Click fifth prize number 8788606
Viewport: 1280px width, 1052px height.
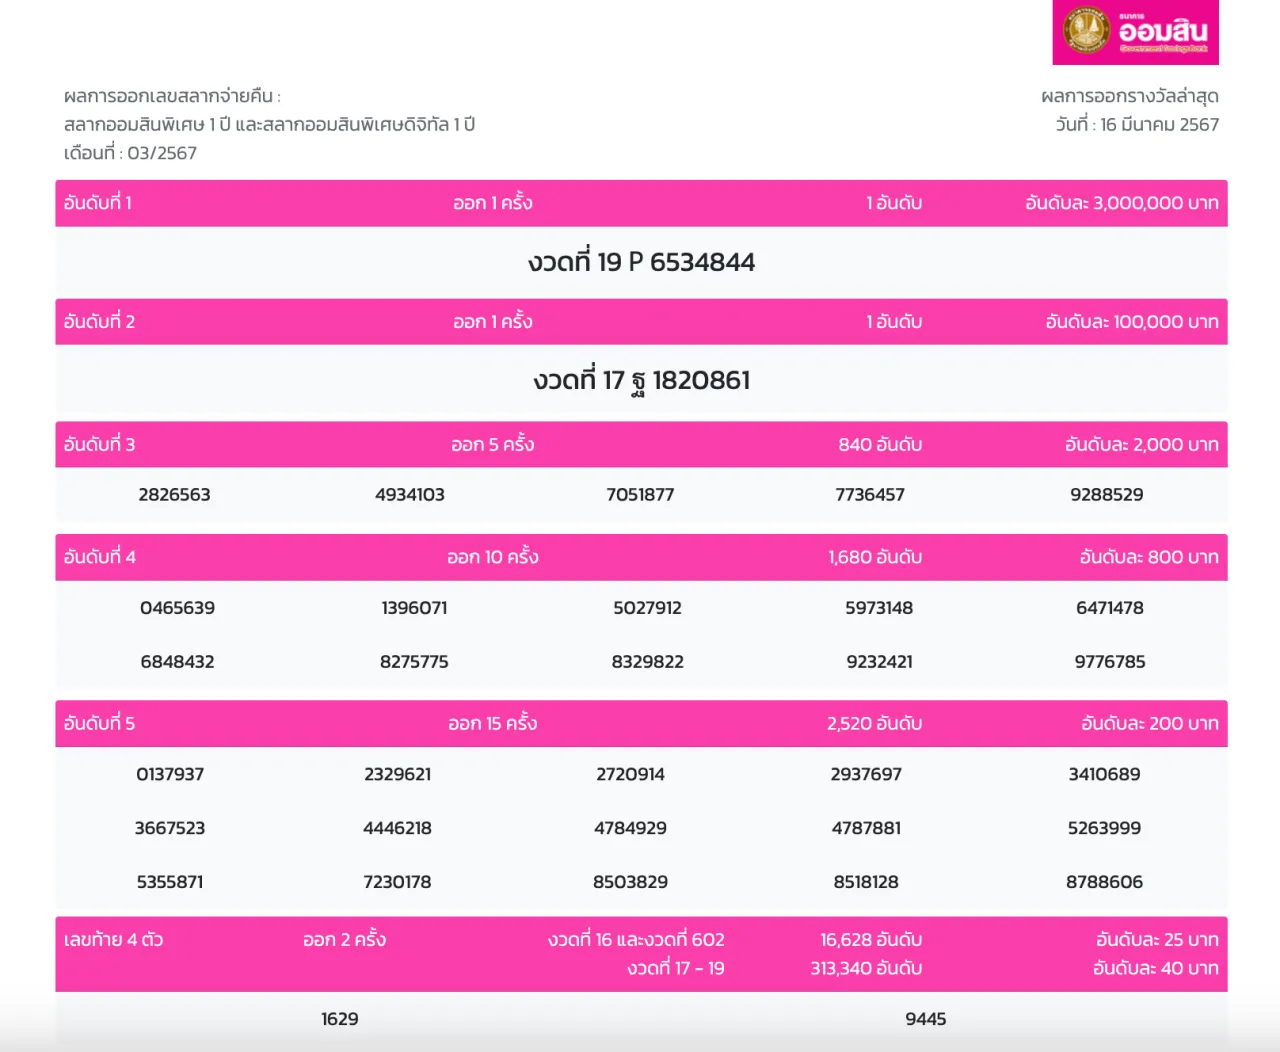tap(1104, 882)
